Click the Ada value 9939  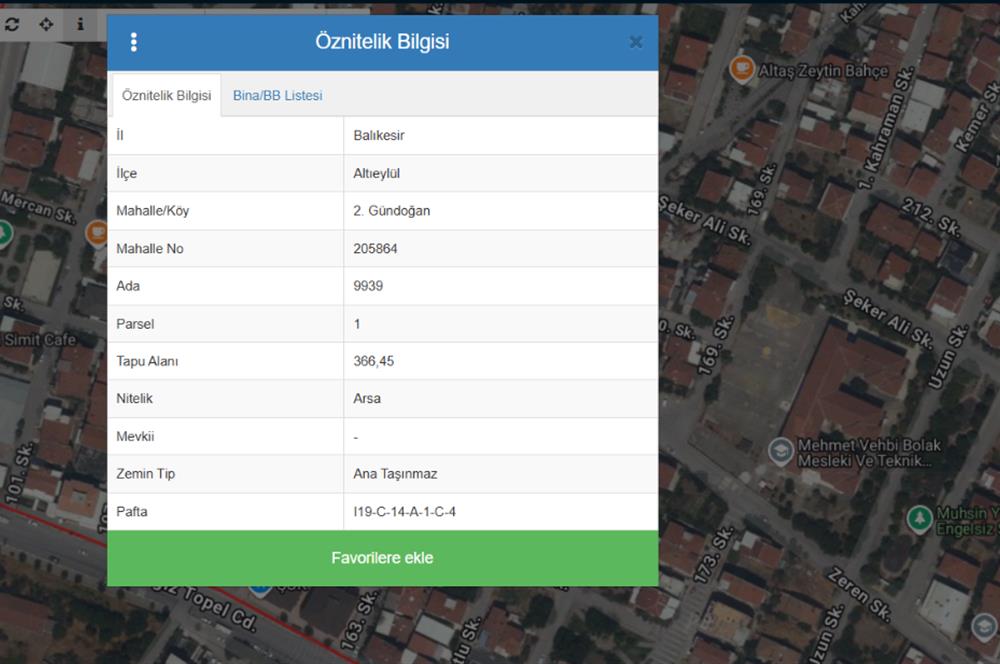tap(368, 286)
